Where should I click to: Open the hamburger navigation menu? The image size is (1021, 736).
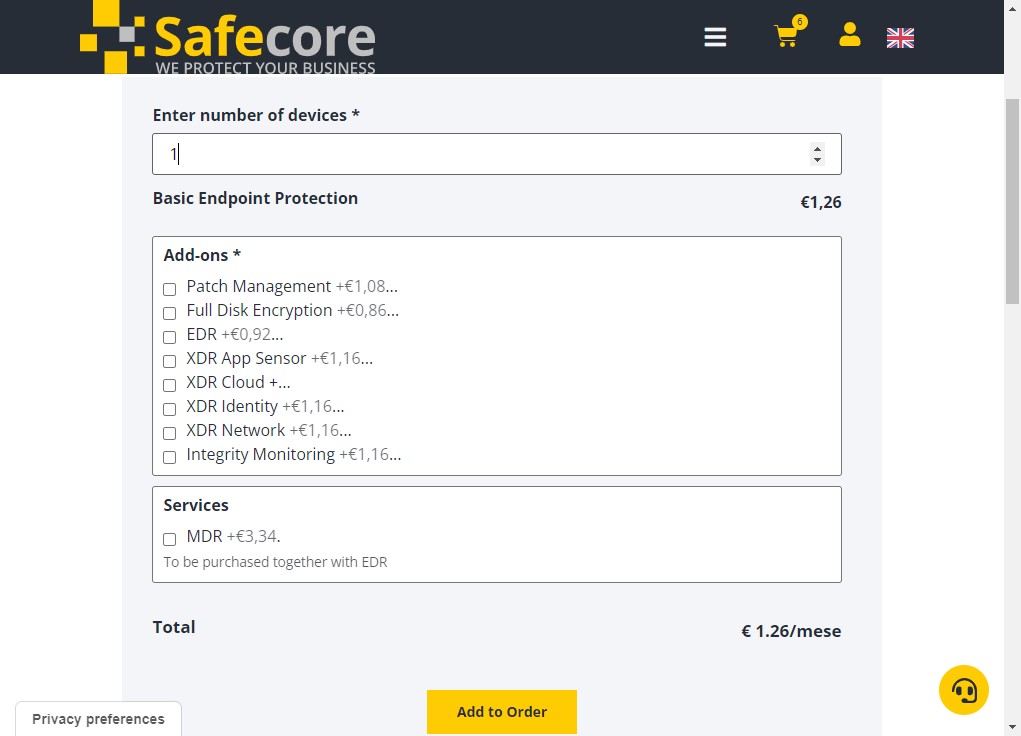pos(715,37)
